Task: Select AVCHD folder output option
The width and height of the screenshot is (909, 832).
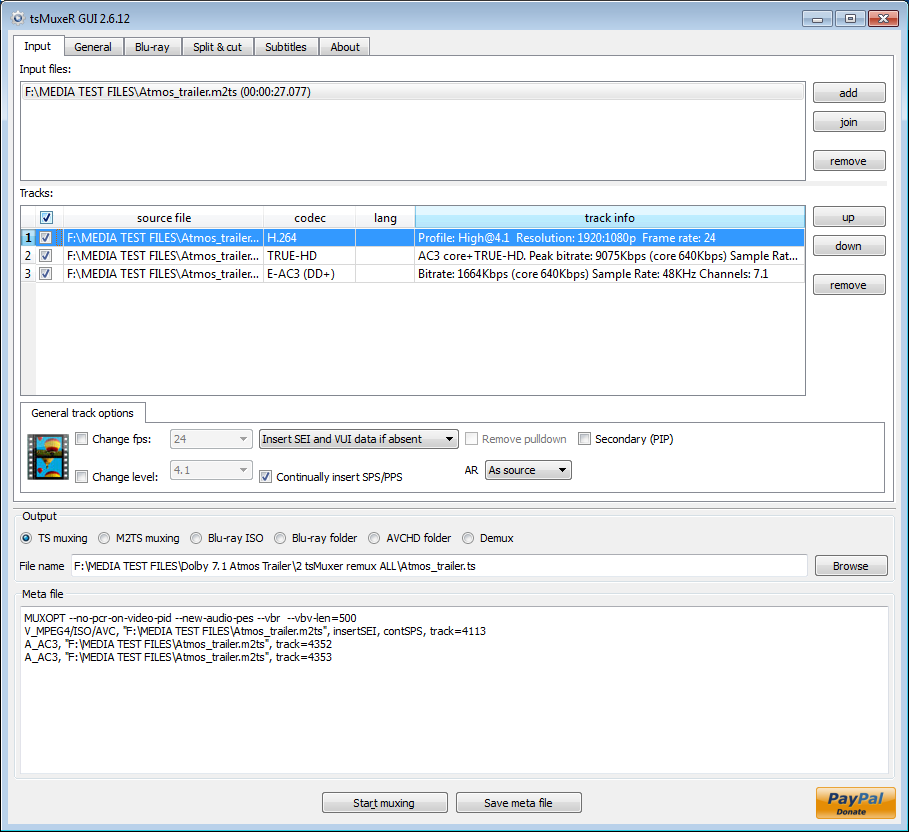Action: 374,538
